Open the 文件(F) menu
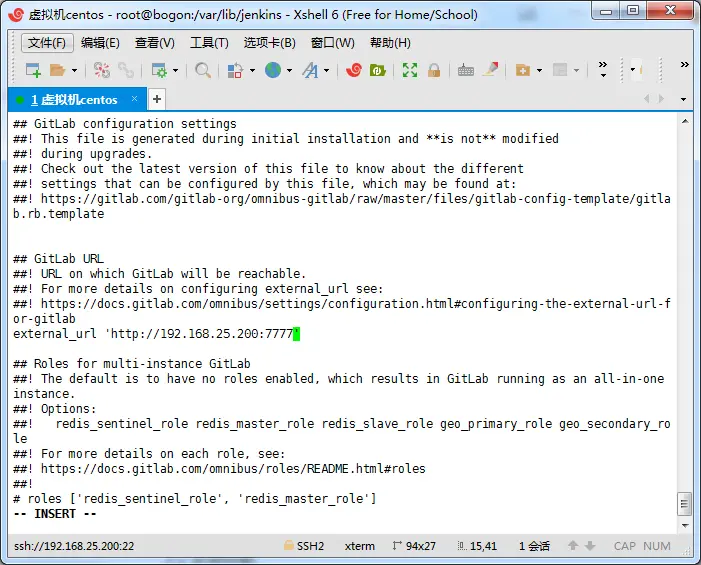The image size is (701, 565). pyautogui.click(x=47, y=43)
